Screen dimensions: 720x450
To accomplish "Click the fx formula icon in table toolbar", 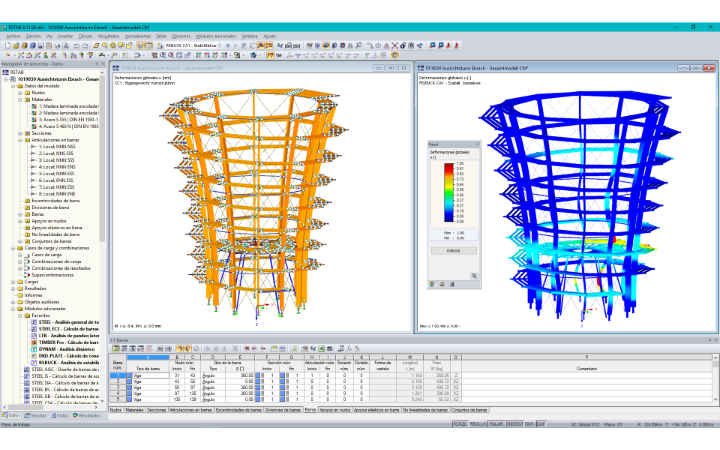I will click(349, 349).
